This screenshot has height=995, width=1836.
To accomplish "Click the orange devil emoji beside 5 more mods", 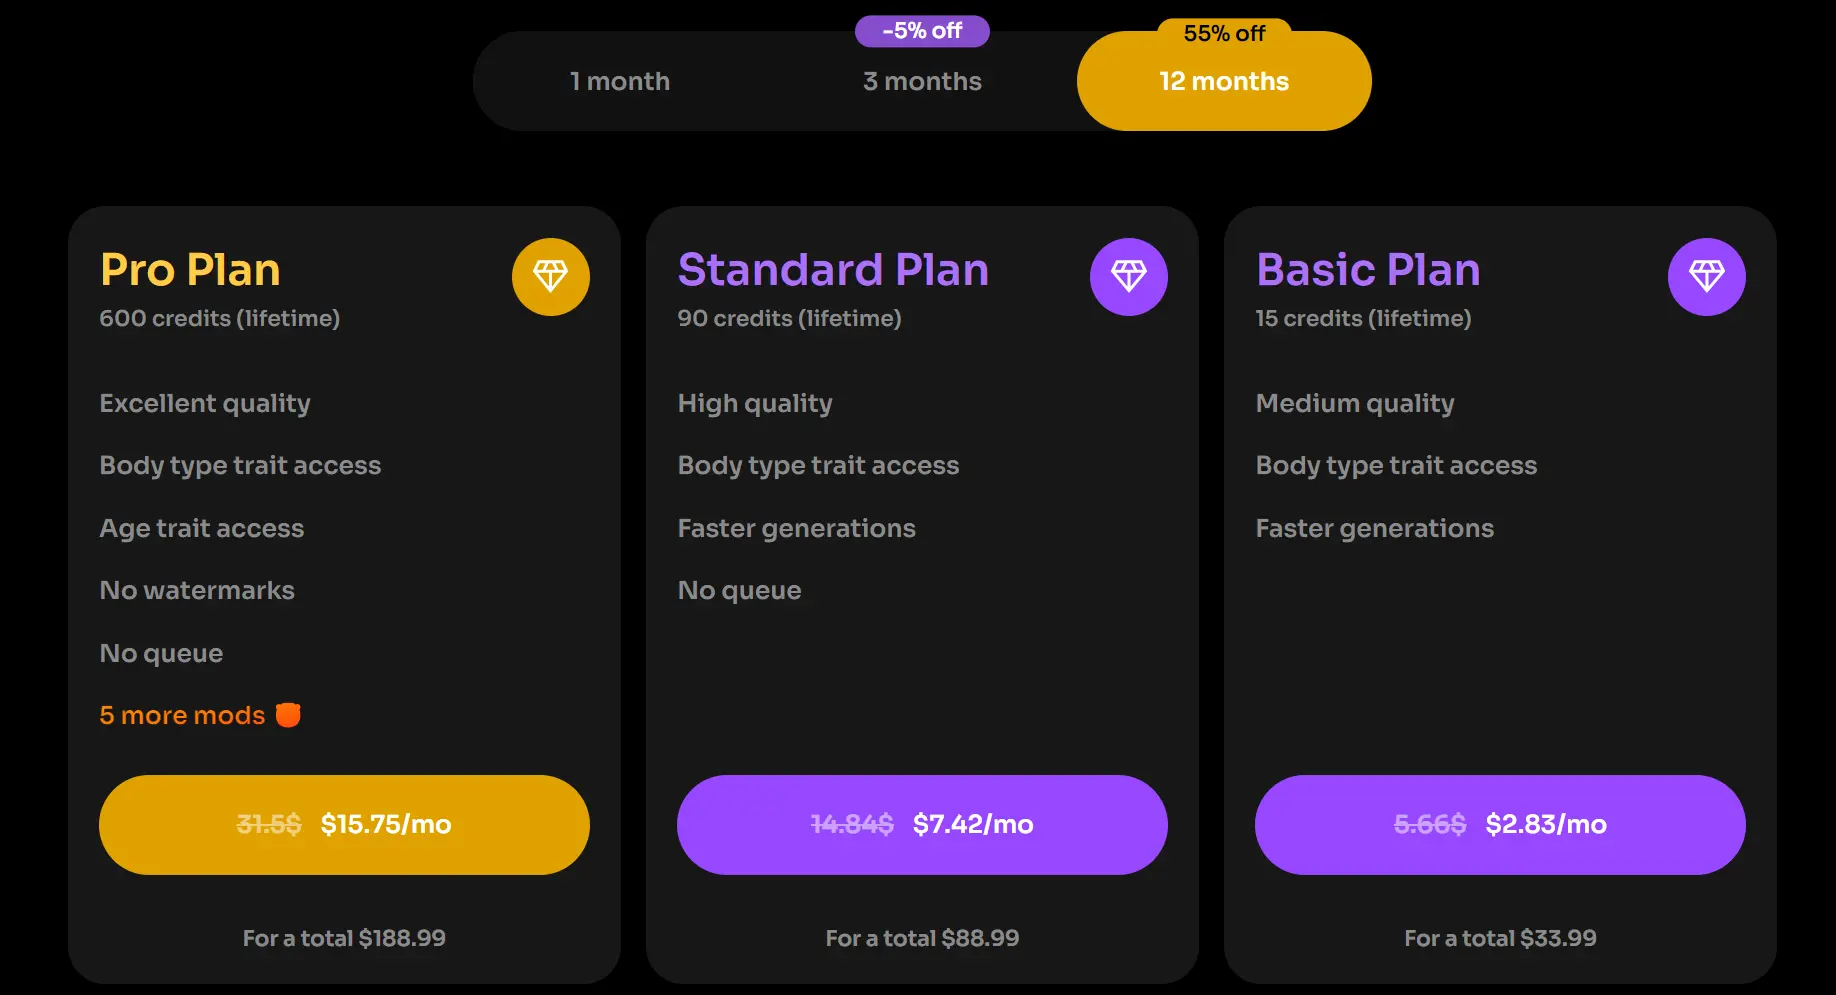I will tap(288, 715).
